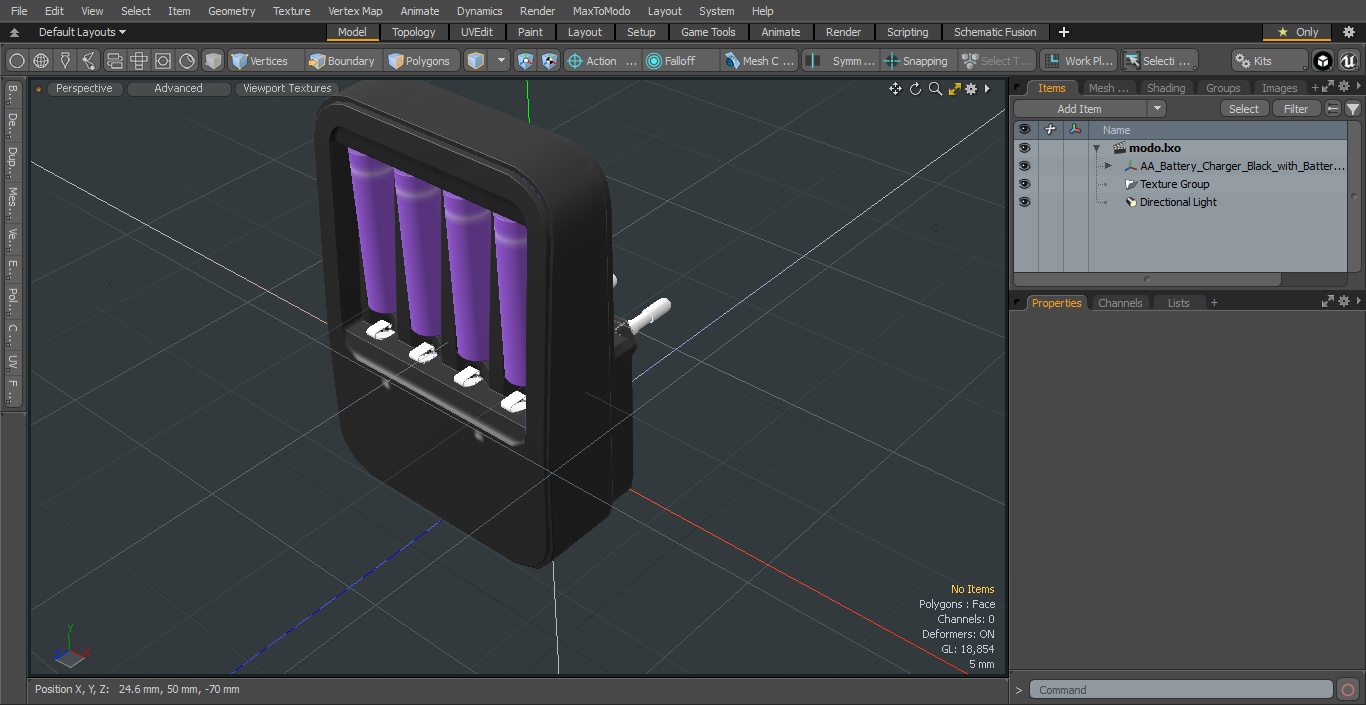
Task: Click the wireframe globe icon in the toolbar
Action: 41,61
